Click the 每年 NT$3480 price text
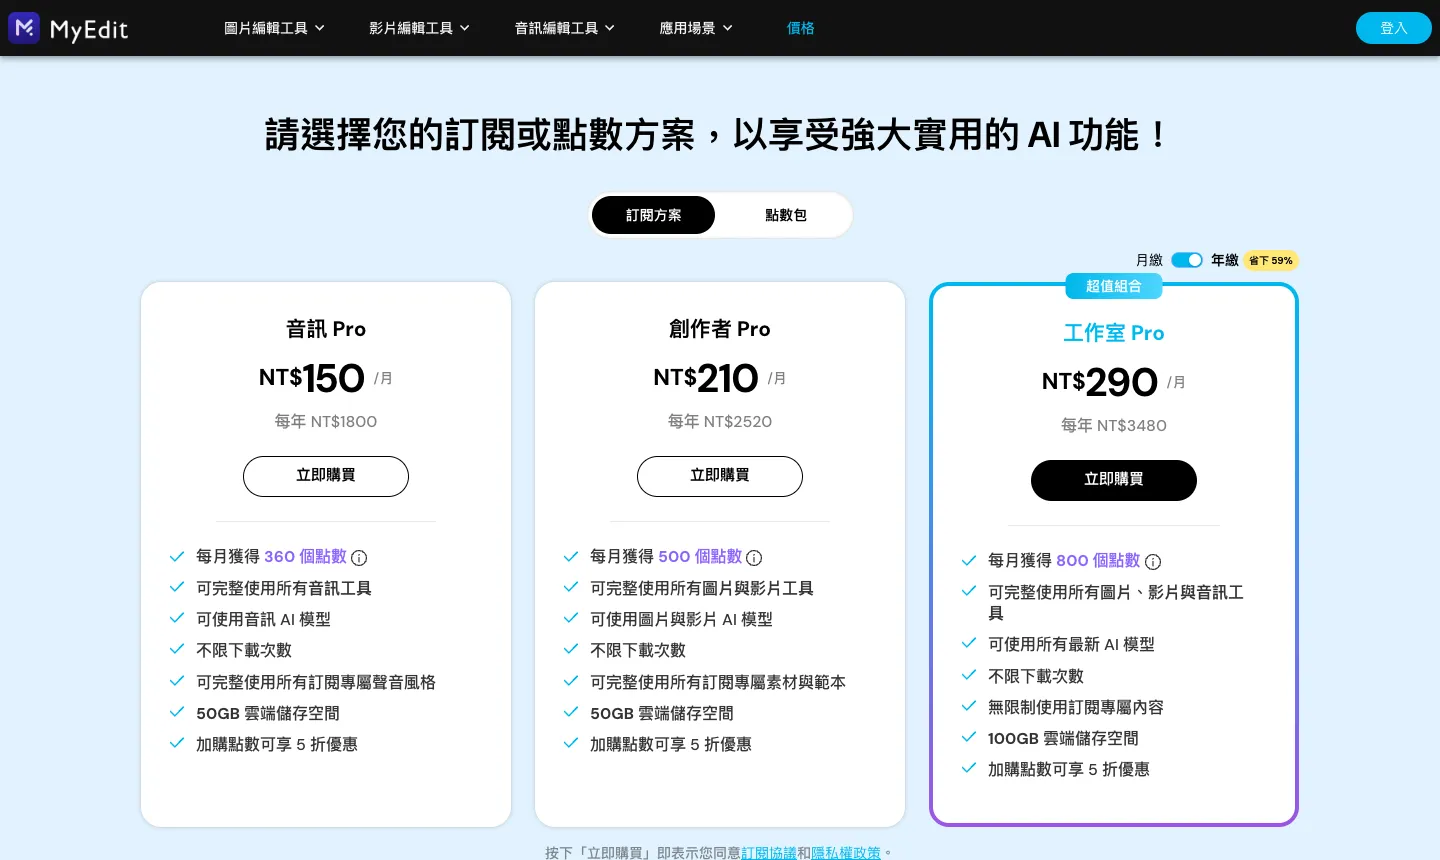Viewport: 1440px width, 860px height. click(x=1114, y=426)
